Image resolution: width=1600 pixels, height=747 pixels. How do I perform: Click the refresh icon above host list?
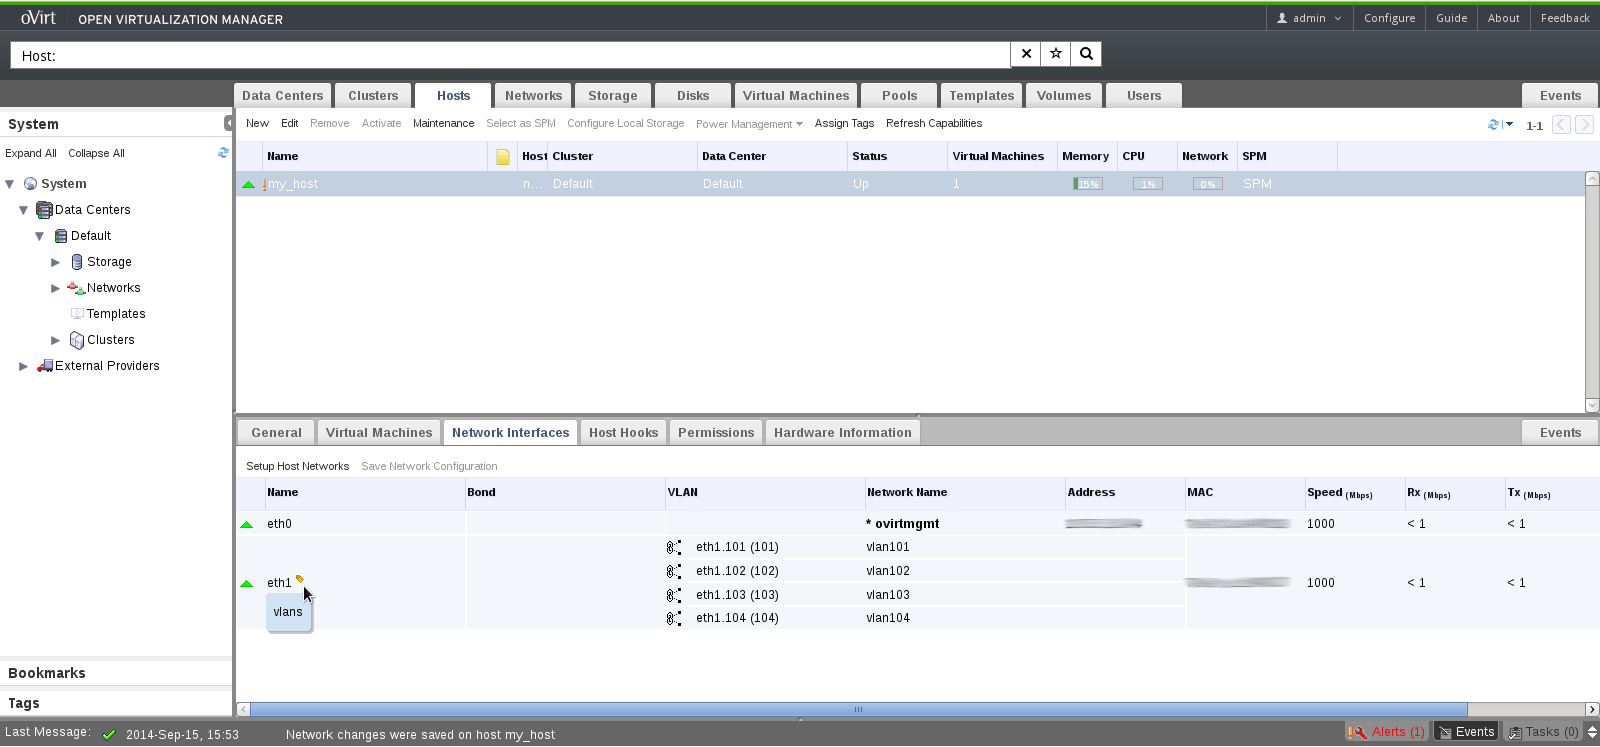[1494, 125]
